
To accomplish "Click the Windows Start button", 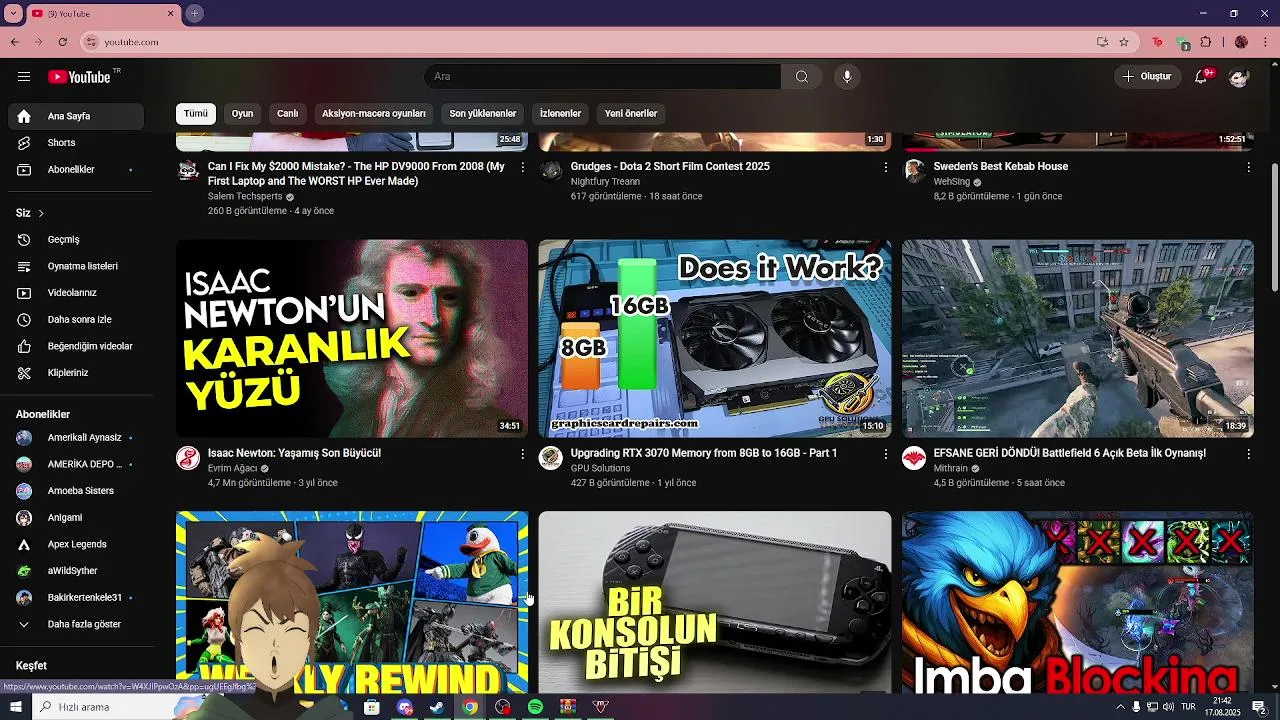I will pos(16,707).
